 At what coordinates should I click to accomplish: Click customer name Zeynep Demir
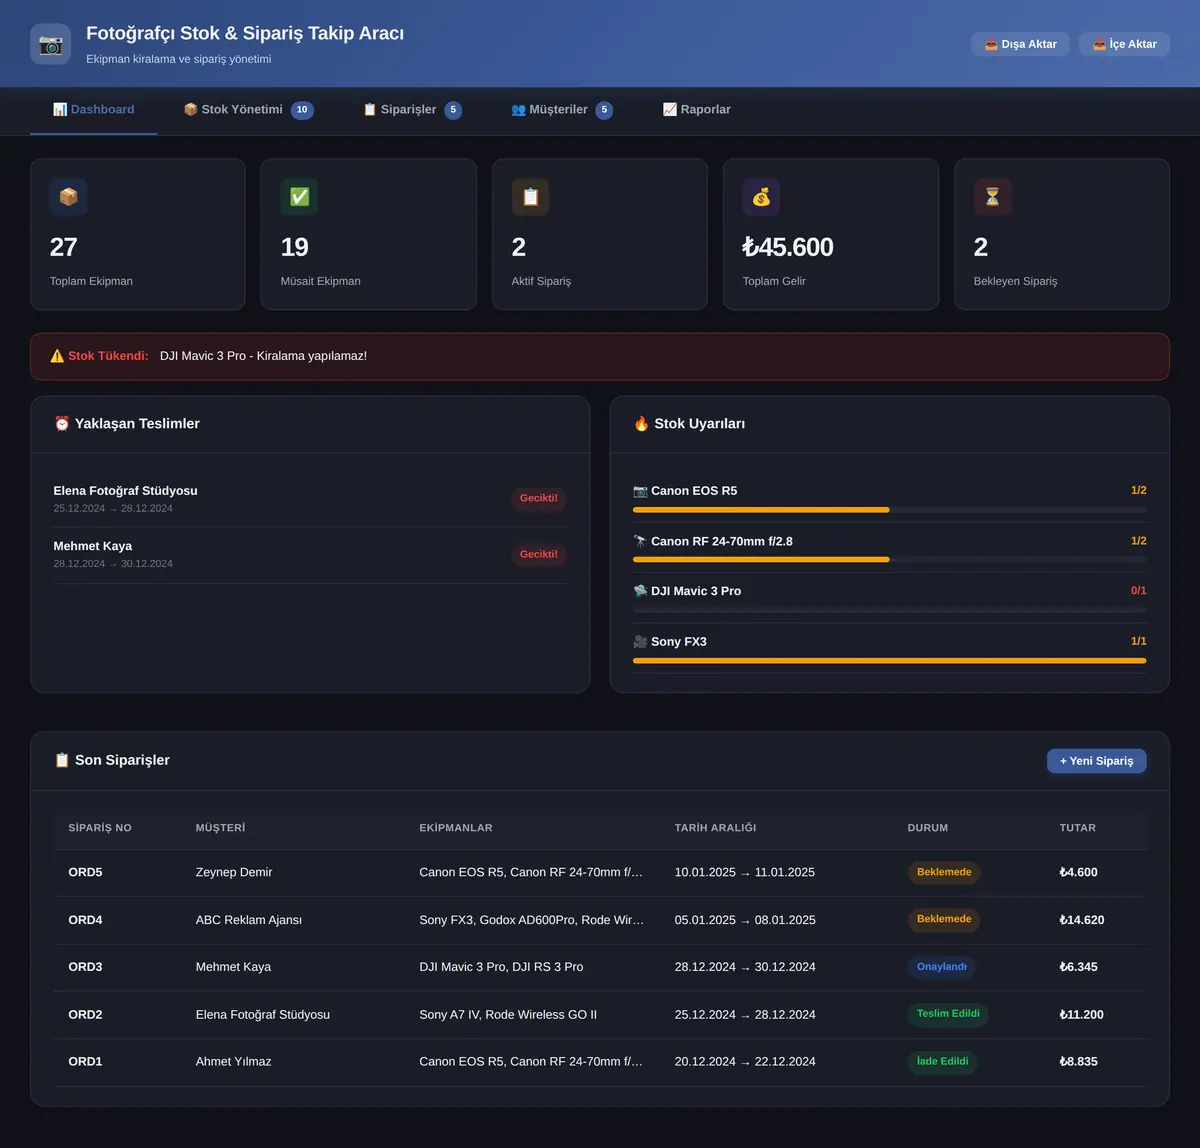click(234, 872)
